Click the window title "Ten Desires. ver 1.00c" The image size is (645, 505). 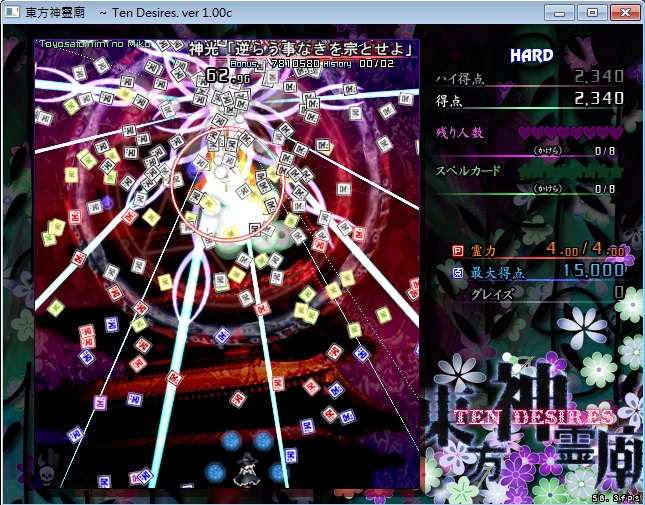pyautogui.click(x=172, y=13)
